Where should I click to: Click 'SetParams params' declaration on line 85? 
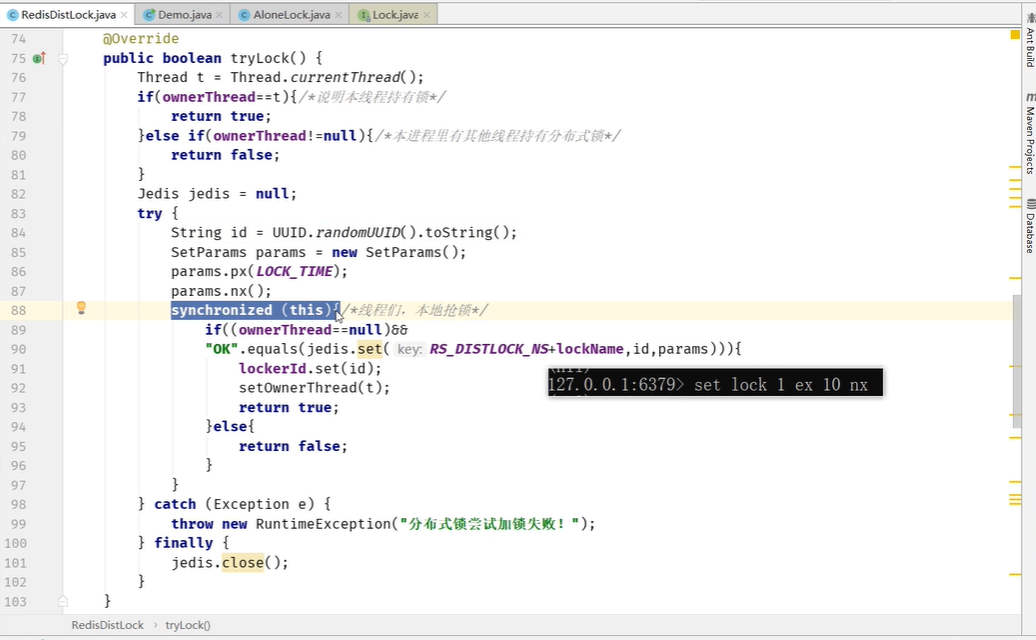(239, 252)
